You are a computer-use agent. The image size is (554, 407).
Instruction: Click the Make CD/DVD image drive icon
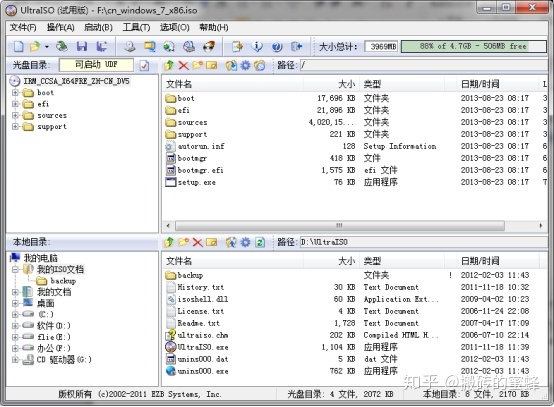pyautogui.click(x=130, y=46)
